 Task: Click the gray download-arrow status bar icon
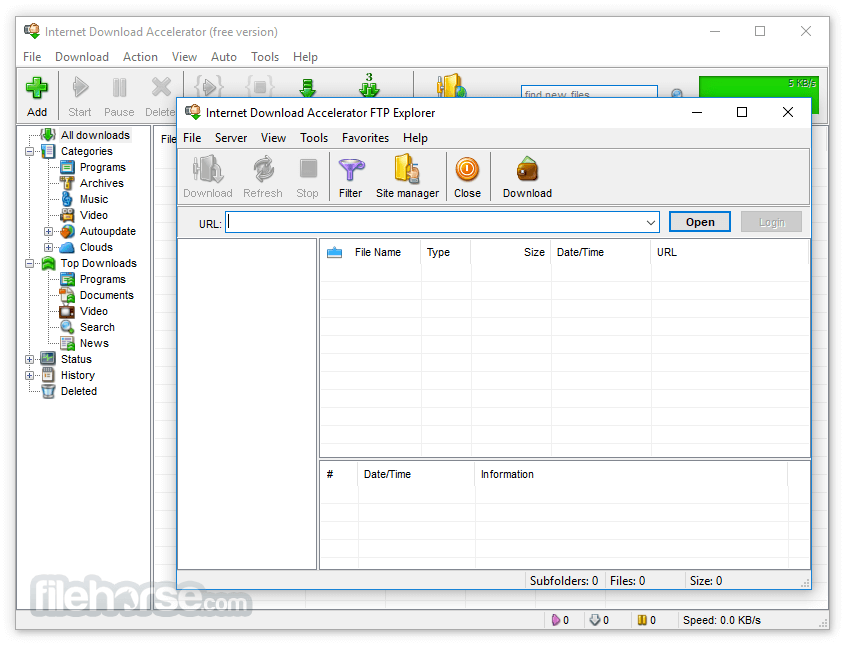[595, 621]
